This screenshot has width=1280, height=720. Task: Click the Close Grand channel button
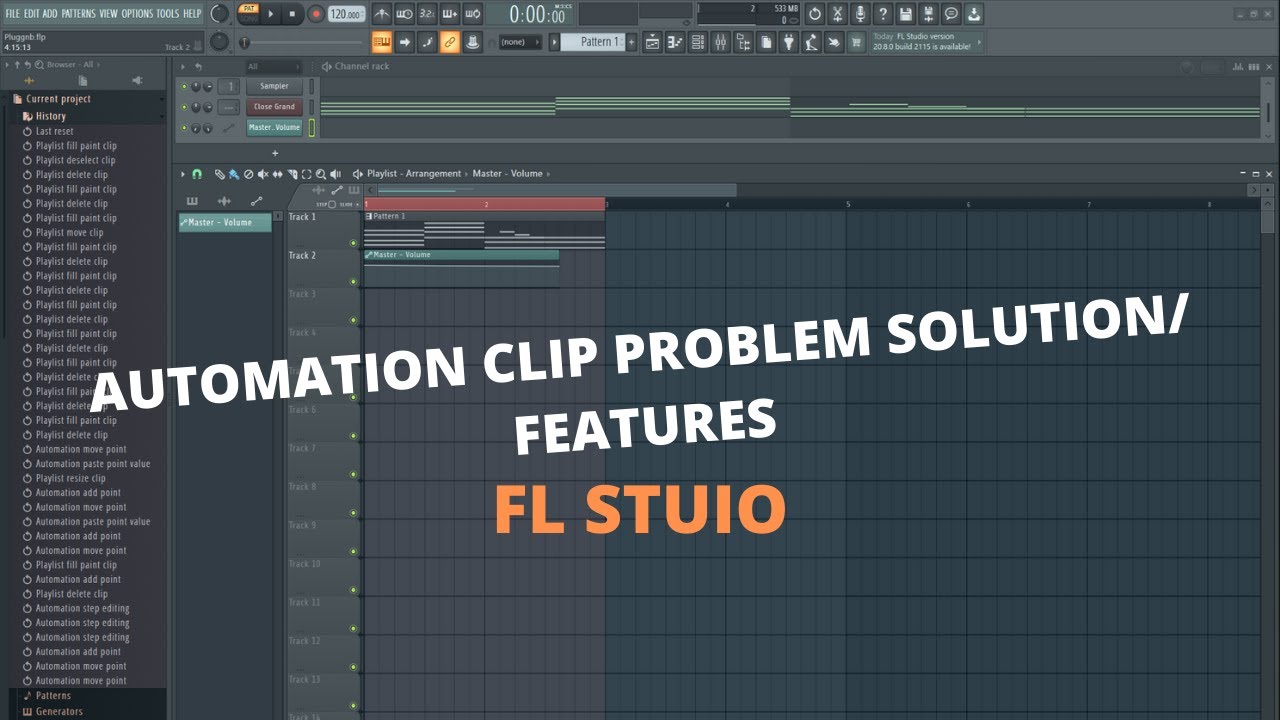(x=274, y=107)
